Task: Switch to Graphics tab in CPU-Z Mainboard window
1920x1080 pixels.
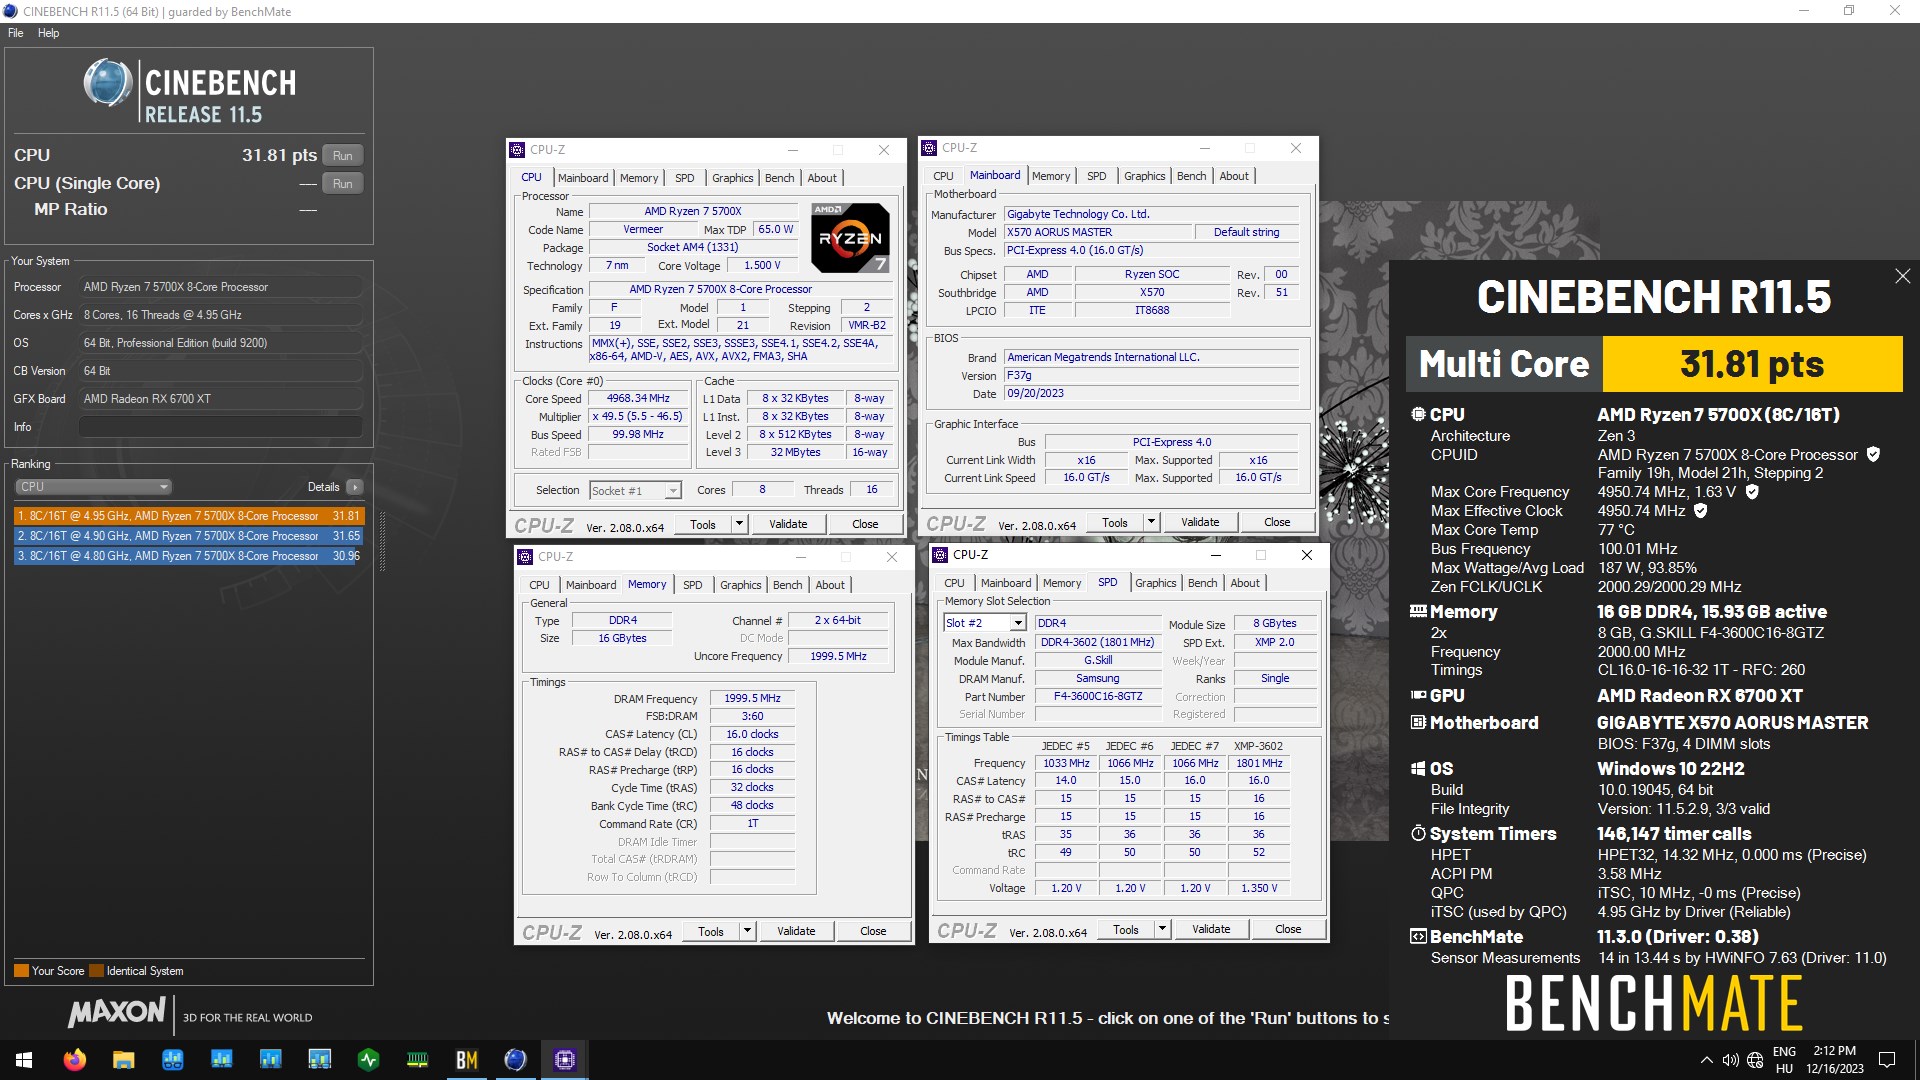Action: pyautogui.click(x=1144, y=176)
